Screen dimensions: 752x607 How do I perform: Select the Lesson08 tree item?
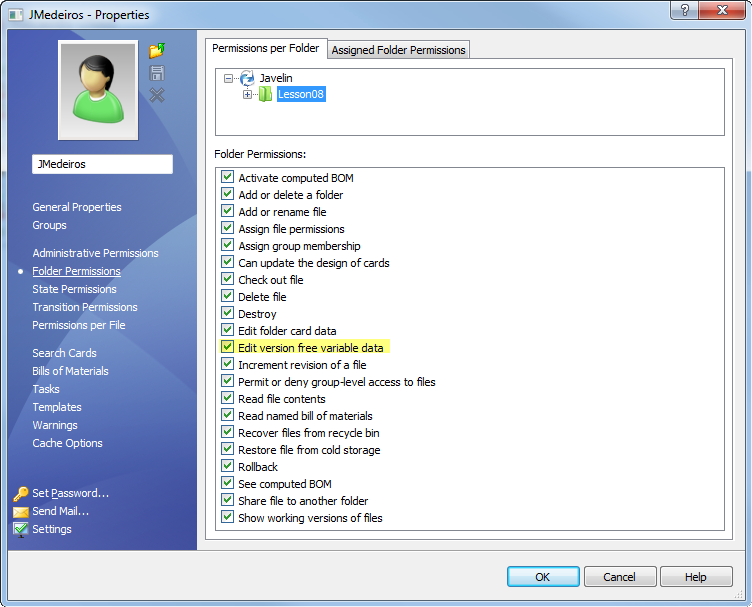point(301,94)
